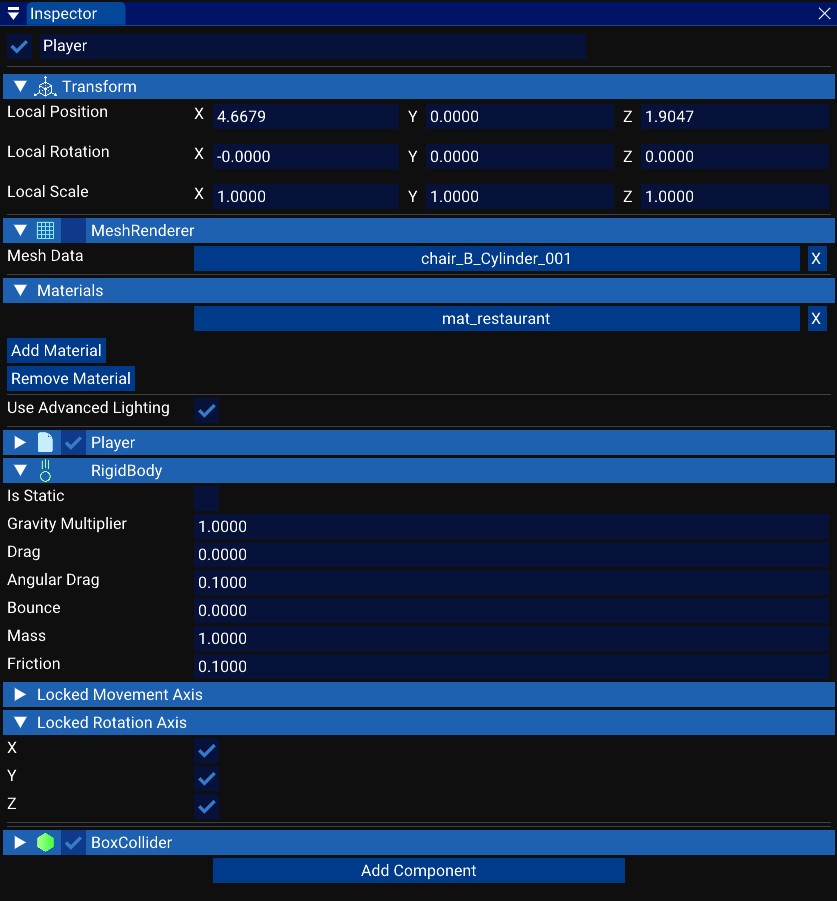
Task: Edit the Mass value field
Action: pos(511,638)
